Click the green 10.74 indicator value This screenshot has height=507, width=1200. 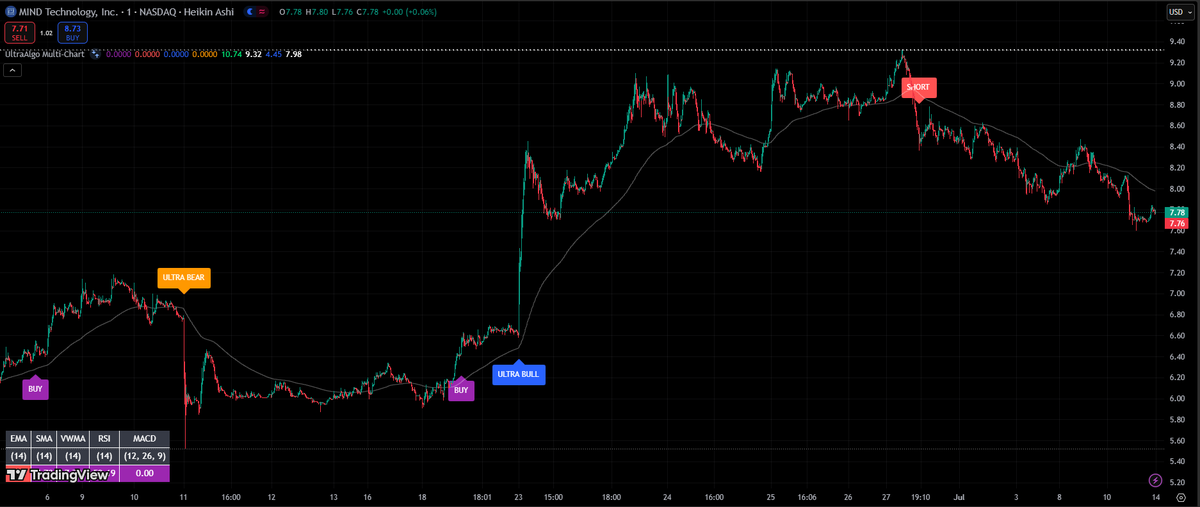click(231, 54)
